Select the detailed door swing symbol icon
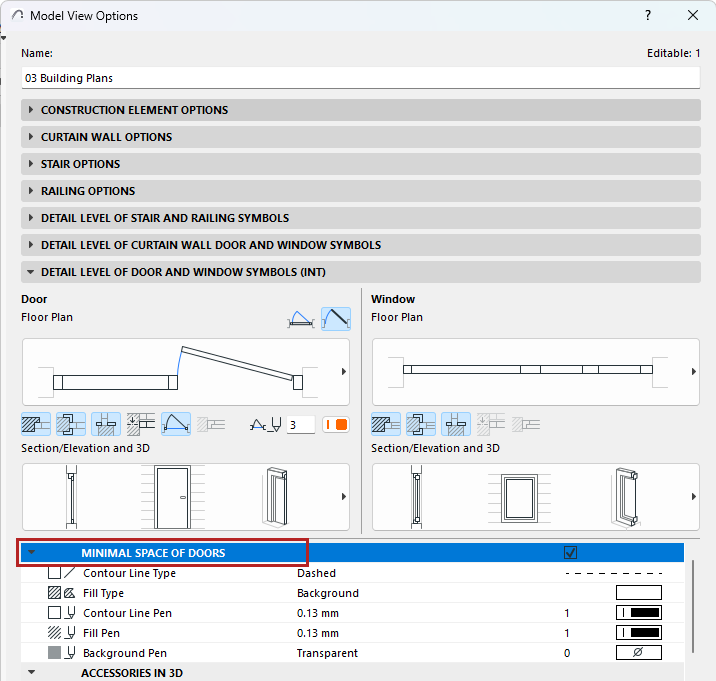Image resolution: width=716 pixels, height=681 pixels. click(336, 319)
